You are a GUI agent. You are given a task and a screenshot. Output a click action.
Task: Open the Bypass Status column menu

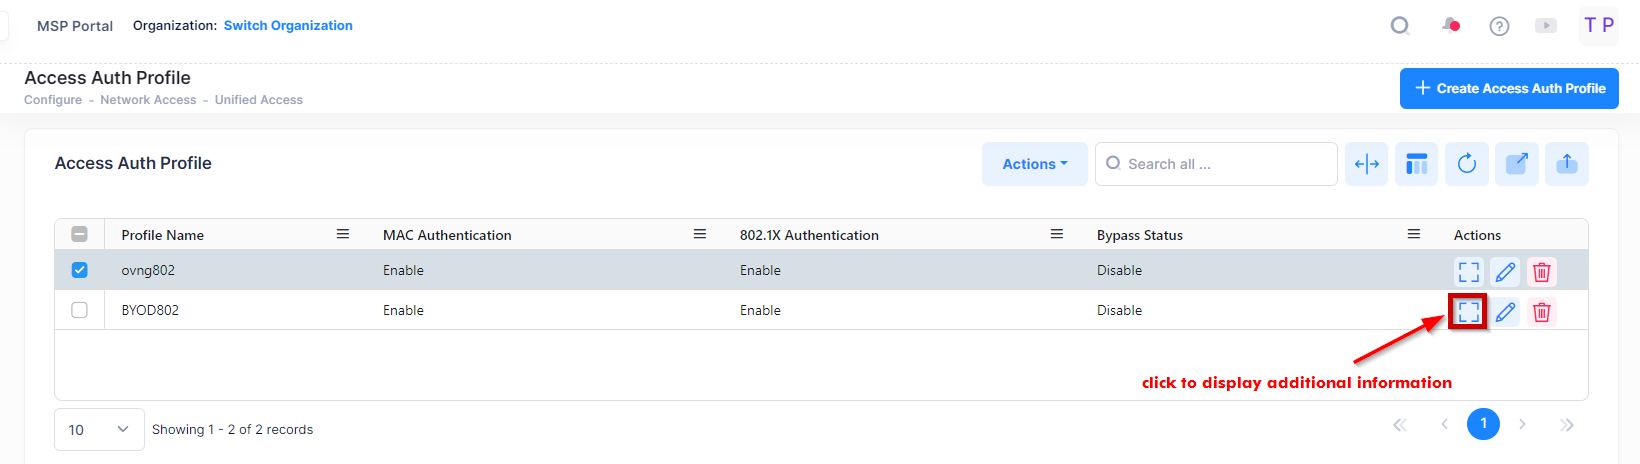click(1414, 234)
